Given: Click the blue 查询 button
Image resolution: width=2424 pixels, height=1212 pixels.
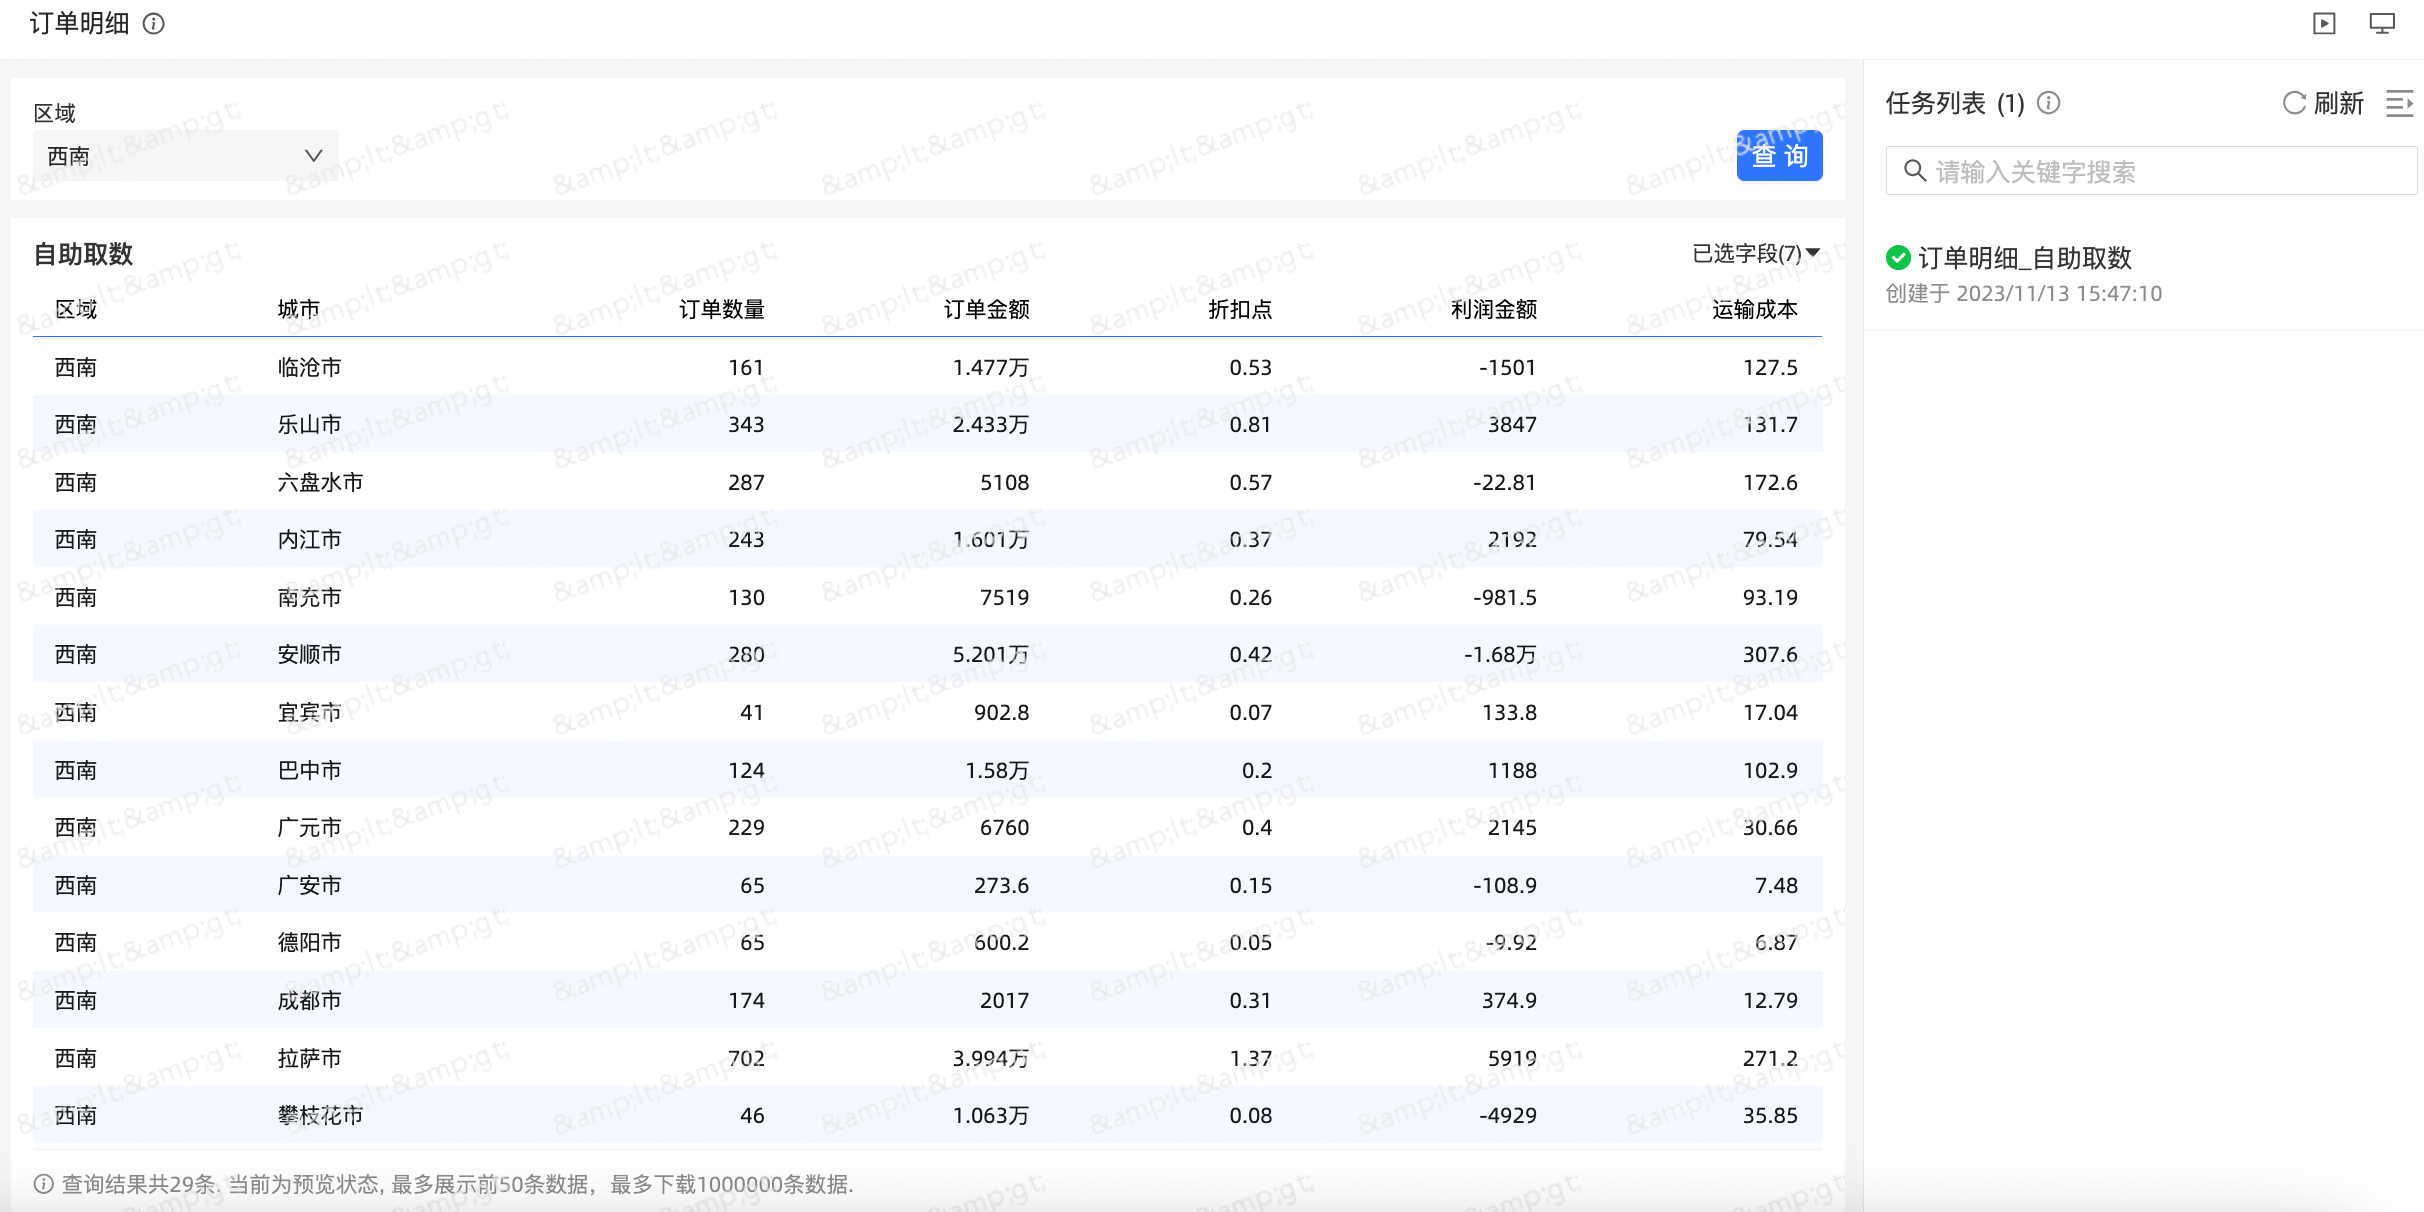Looking at the screenshot, I should (1779, 156).
